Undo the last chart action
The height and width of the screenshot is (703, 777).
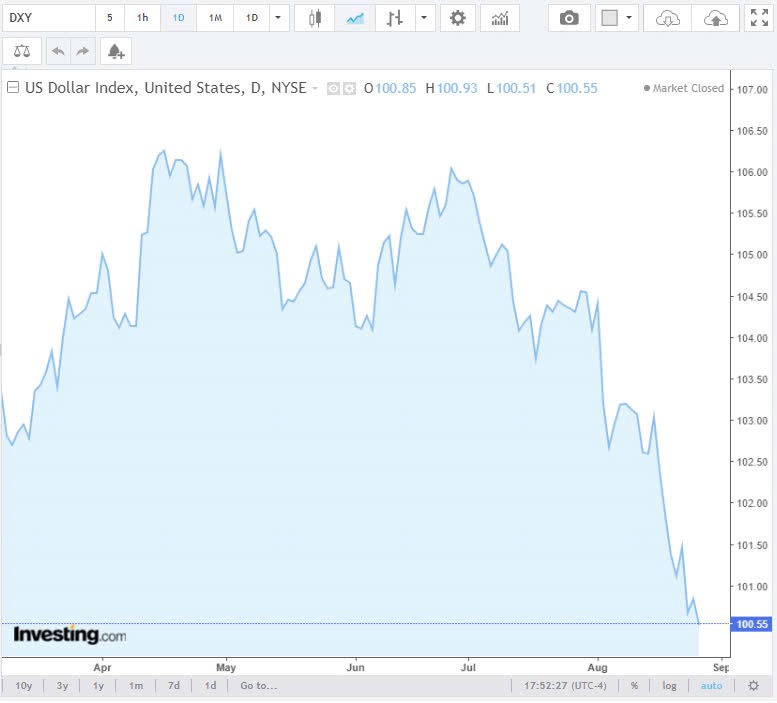(58, 51)
